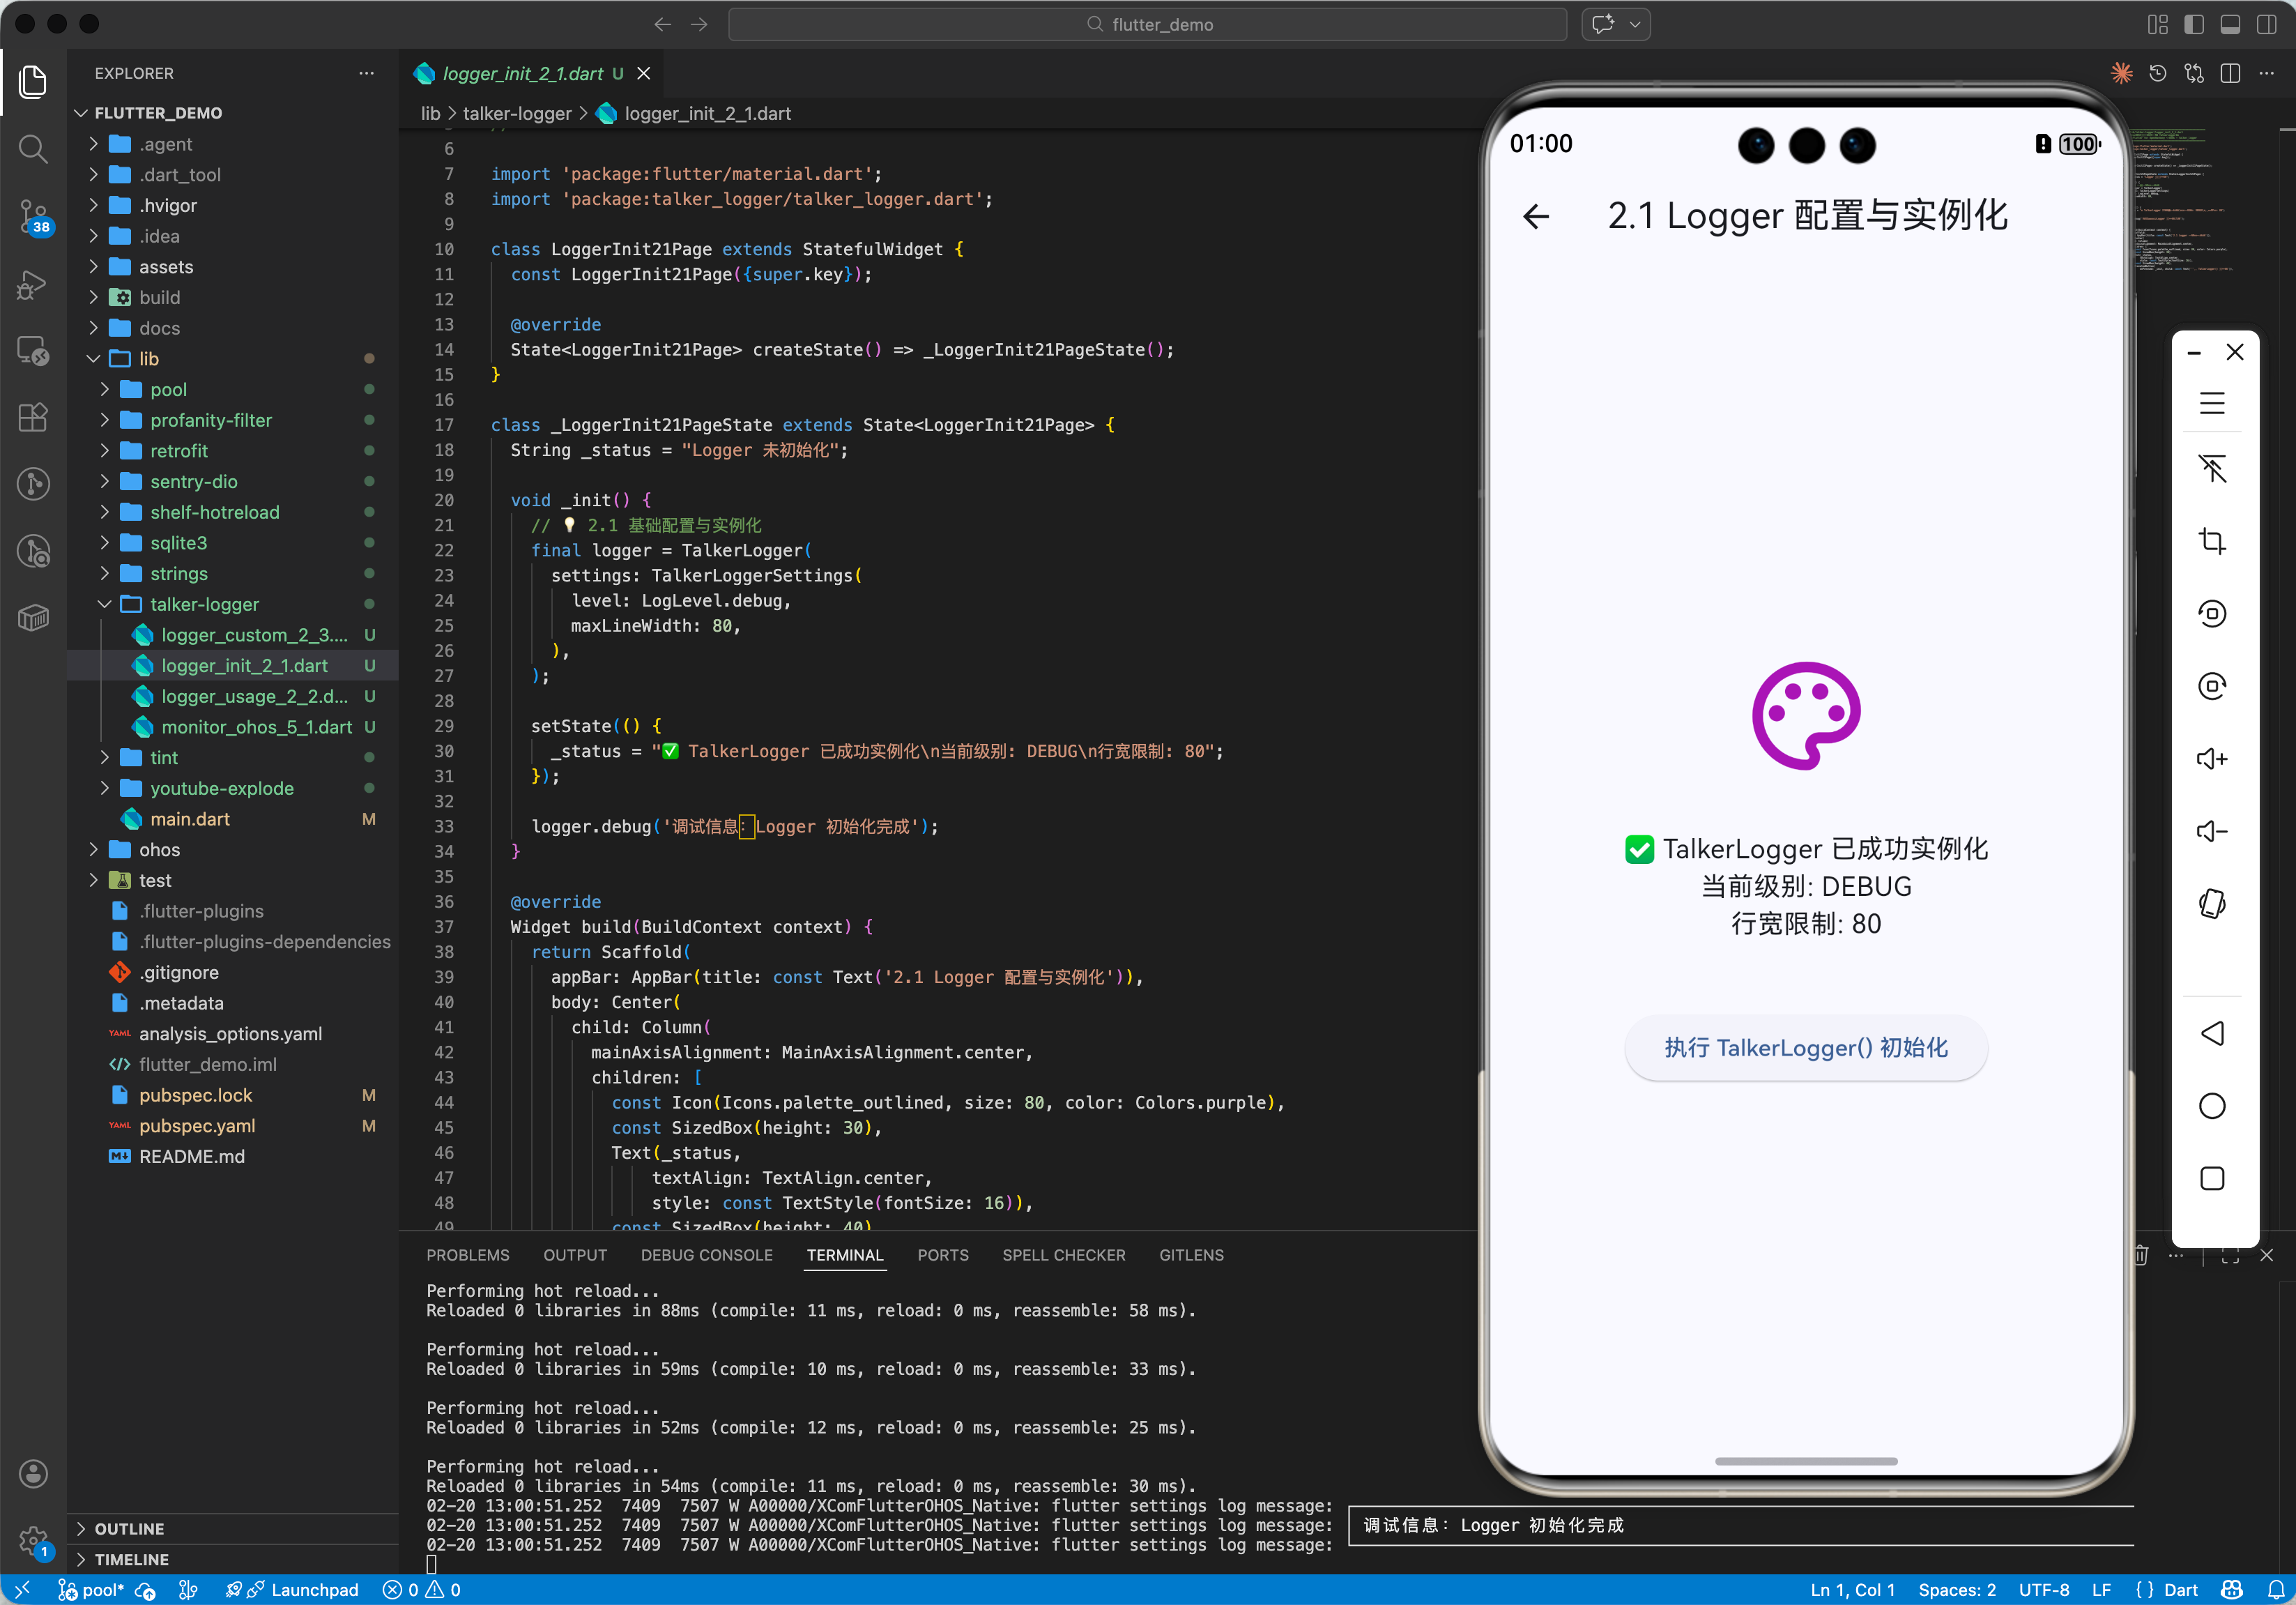The width and height of the screenshot is (2296, 1605).
Task: Expand the ohos folder
Action: click(x=93, y=850)
